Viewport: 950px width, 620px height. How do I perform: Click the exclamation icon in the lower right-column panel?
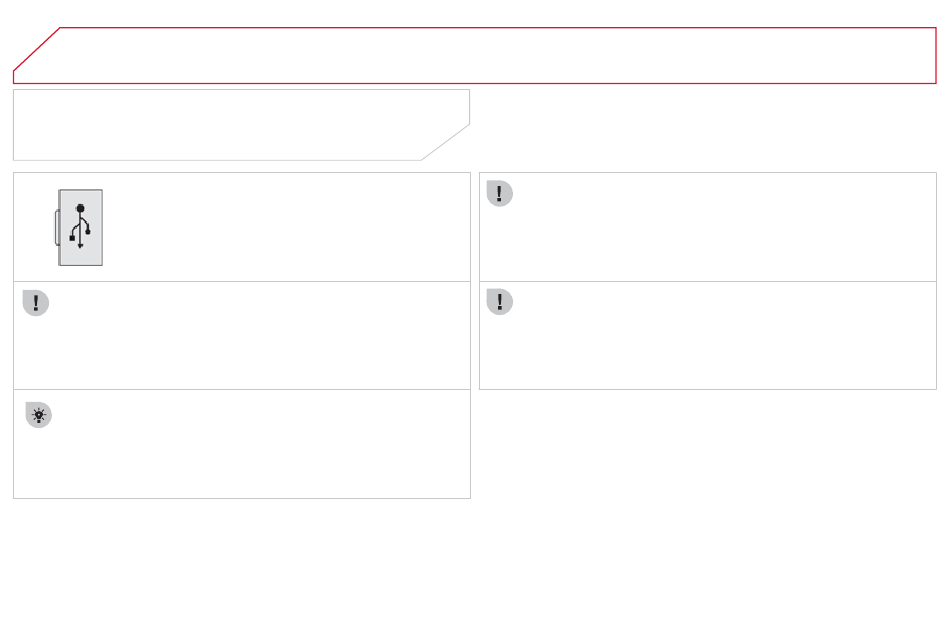coord(500,301)
